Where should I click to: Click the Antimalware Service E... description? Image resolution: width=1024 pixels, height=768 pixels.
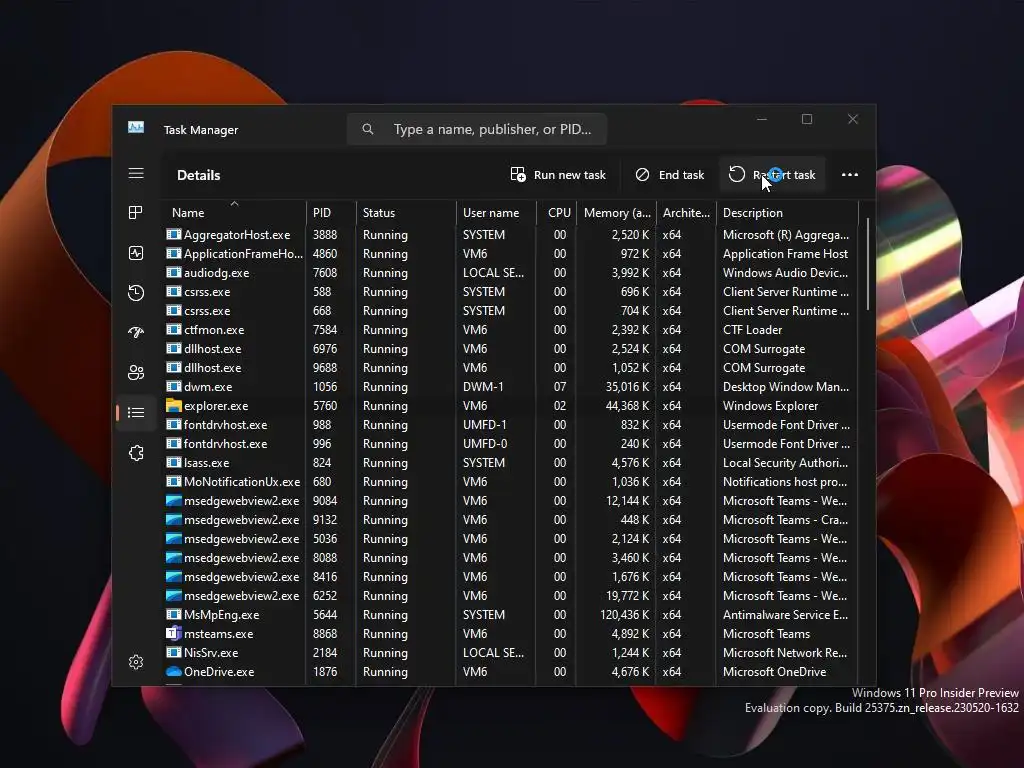786,615
